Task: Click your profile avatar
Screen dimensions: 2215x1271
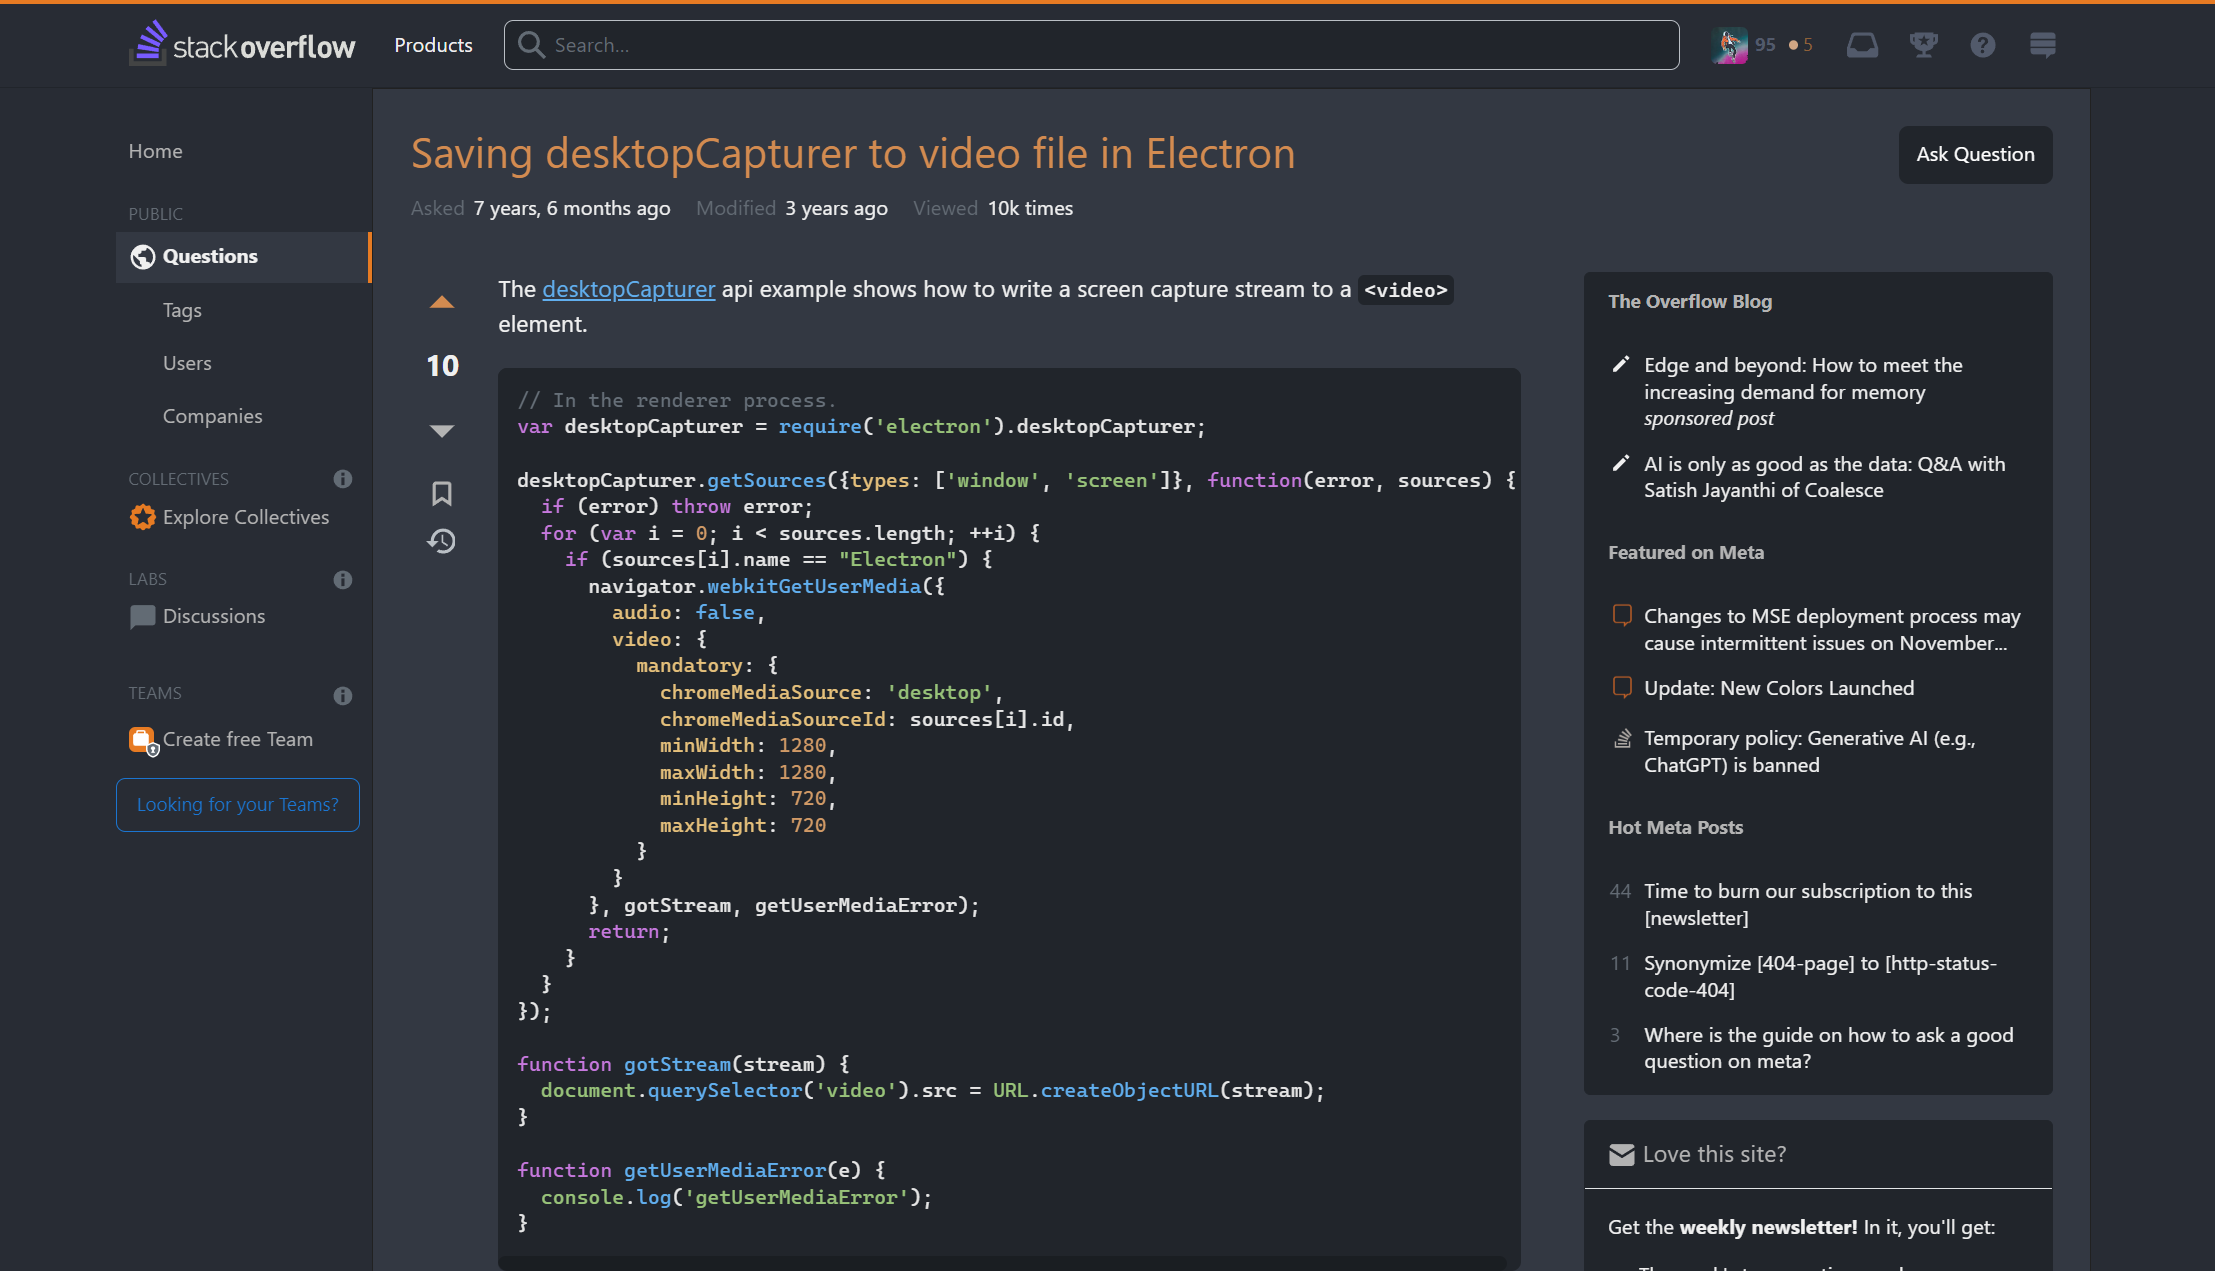Action: [1730, 44]
